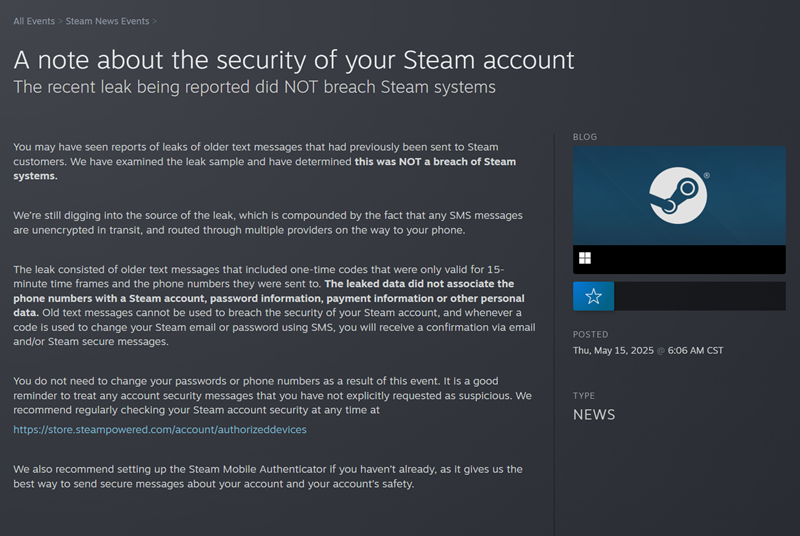Click the article title about Steam account security
Screen dimensions: 800x536
[x=294, y=58]
